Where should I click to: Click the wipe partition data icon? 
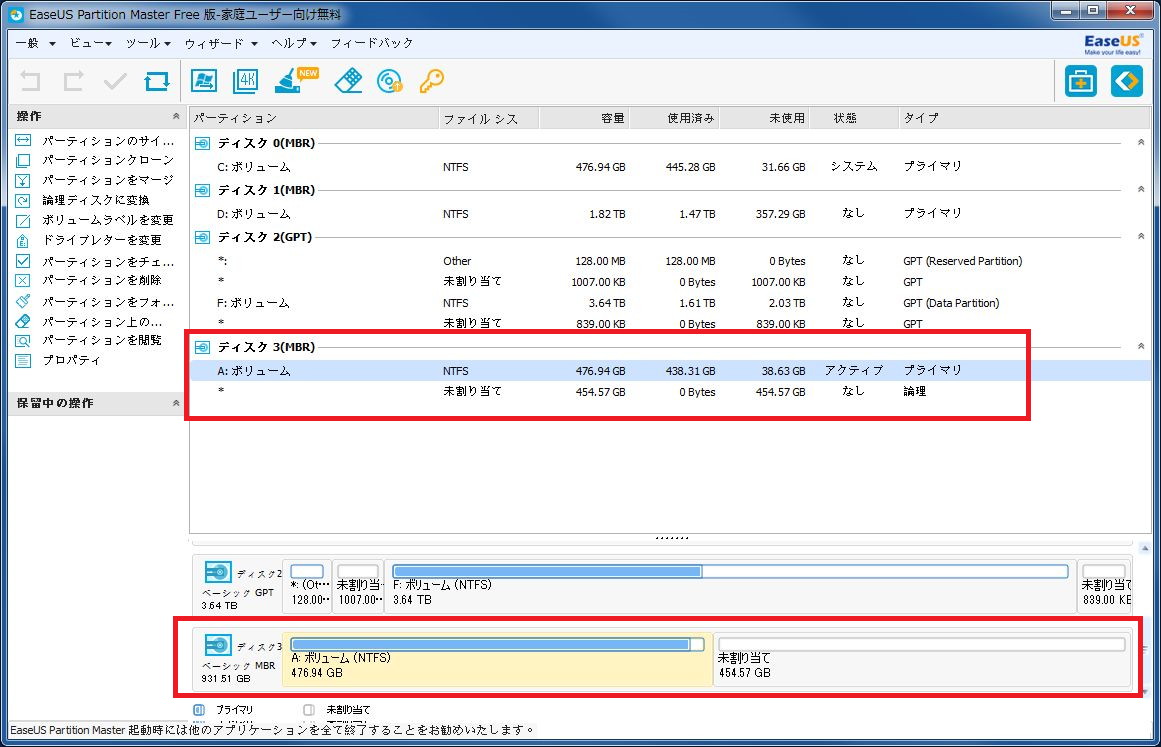coord(23,321)
